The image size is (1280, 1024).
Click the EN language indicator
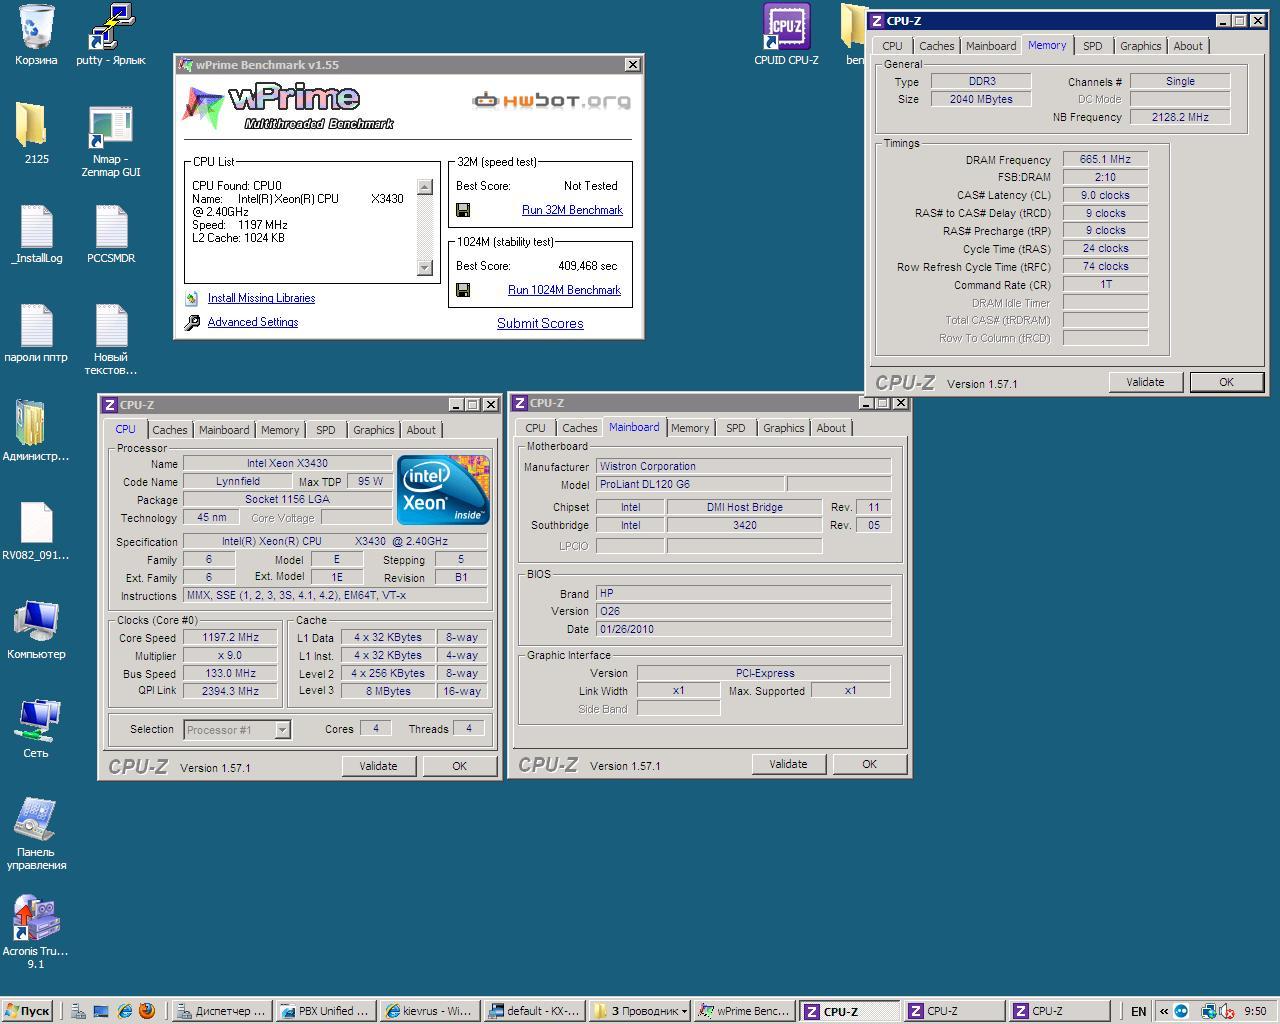pos(1138,1011)
